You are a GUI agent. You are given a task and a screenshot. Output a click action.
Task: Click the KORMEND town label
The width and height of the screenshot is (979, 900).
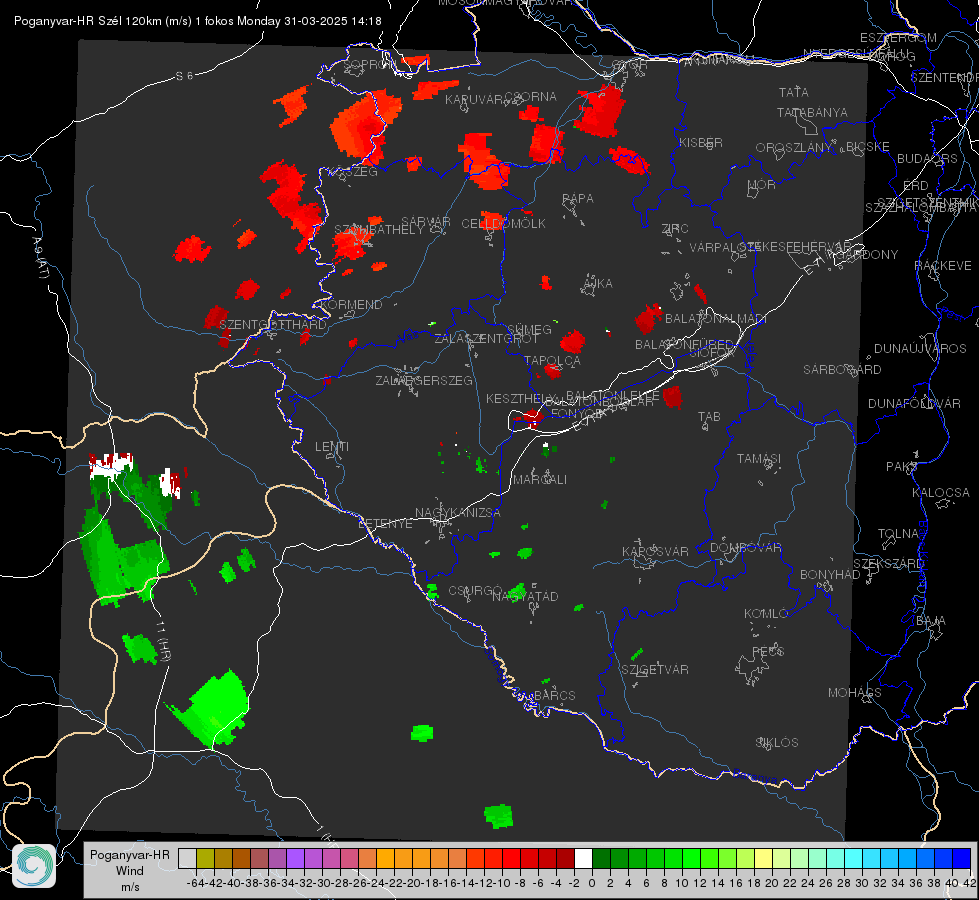pos(352,305)
